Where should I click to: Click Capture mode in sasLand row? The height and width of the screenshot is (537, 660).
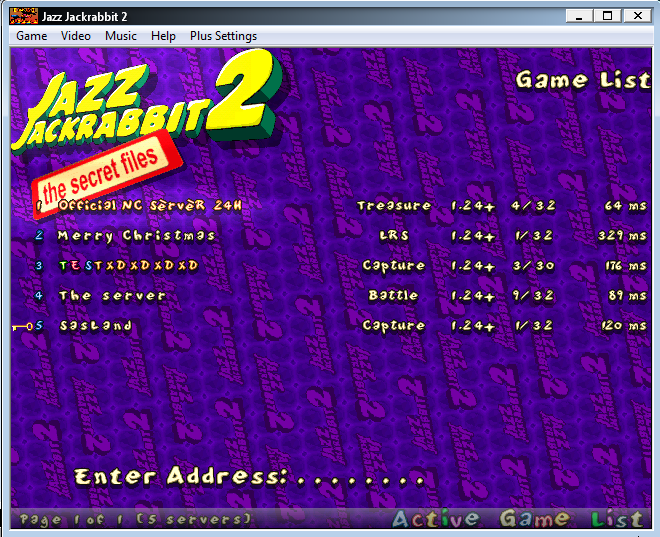click(x=394, y=326)
